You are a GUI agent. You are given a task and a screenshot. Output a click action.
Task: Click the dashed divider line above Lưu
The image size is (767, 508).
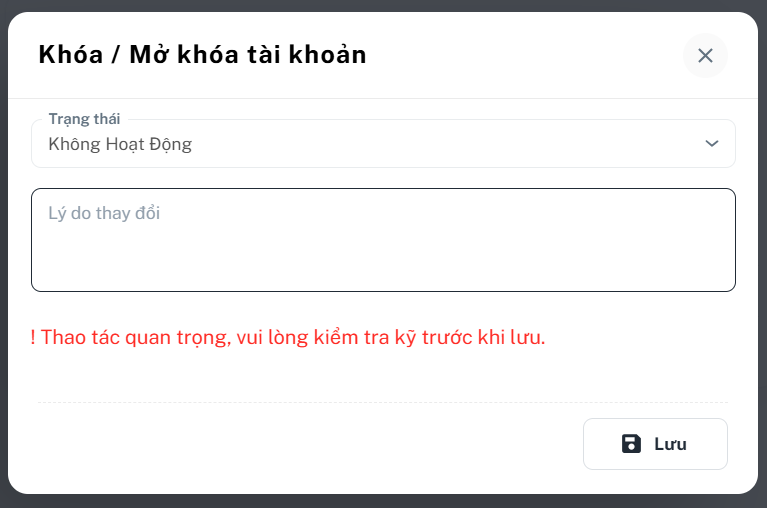(383, 402)
